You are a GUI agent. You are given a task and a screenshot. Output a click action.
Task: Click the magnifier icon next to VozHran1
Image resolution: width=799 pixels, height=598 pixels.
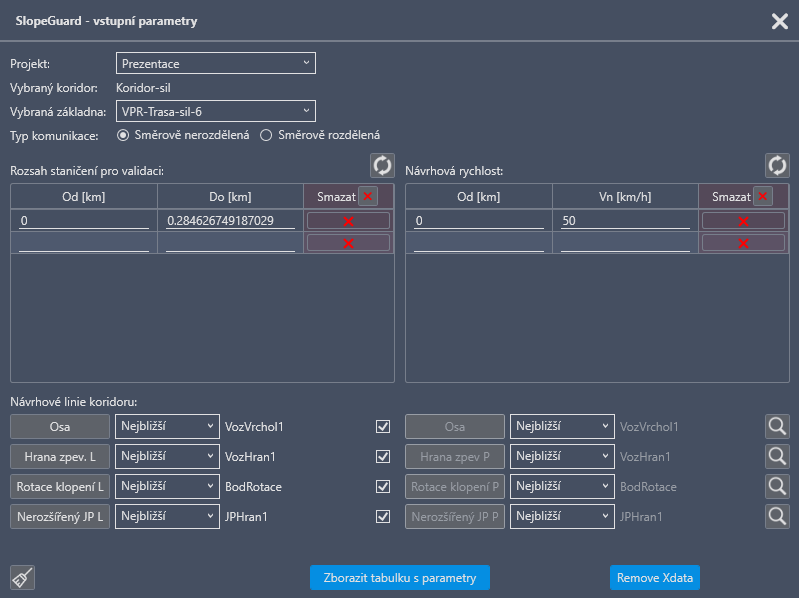[x=777, y=457]
